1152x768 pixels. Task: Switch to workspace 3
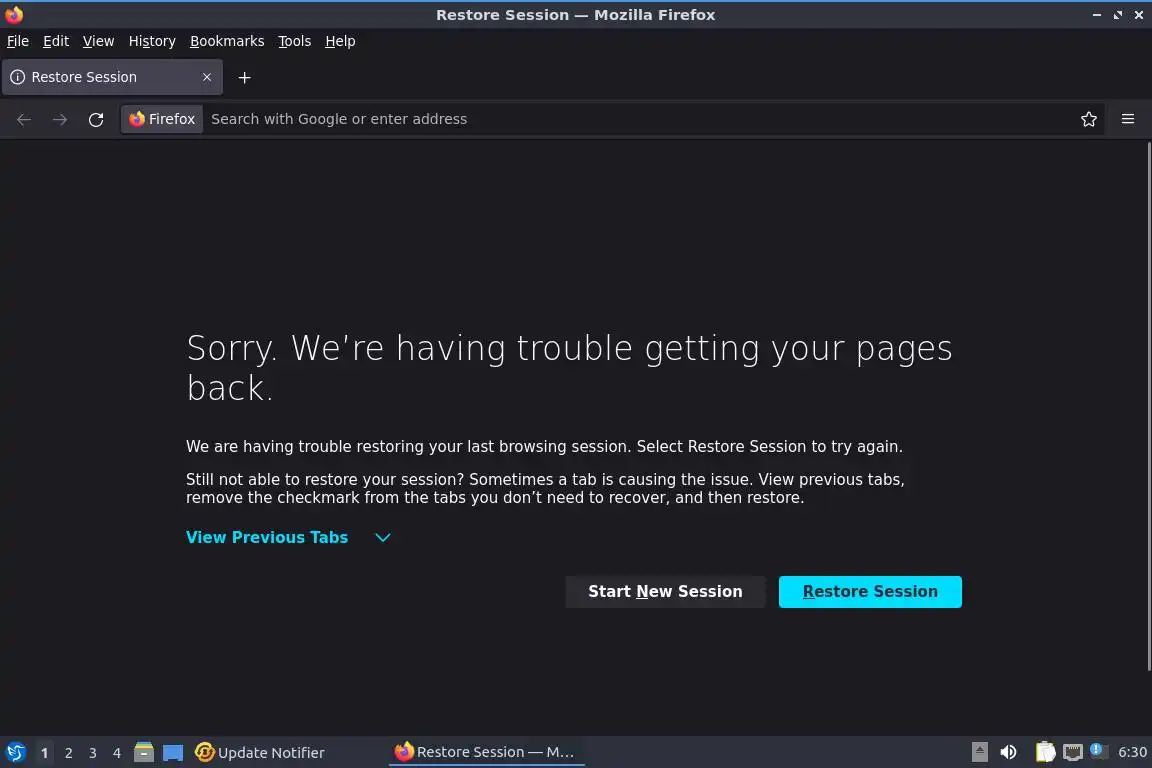pos(93,753)
